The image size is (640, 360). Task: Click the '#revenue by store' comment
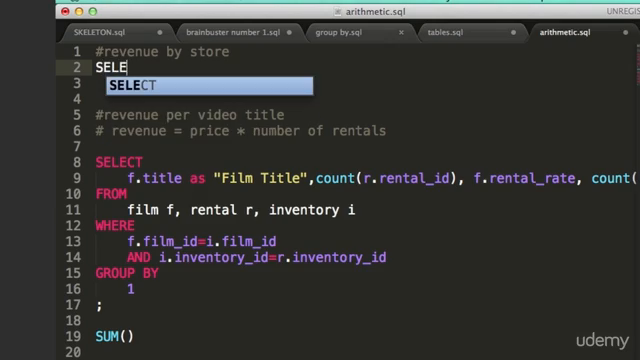(162, 52)
